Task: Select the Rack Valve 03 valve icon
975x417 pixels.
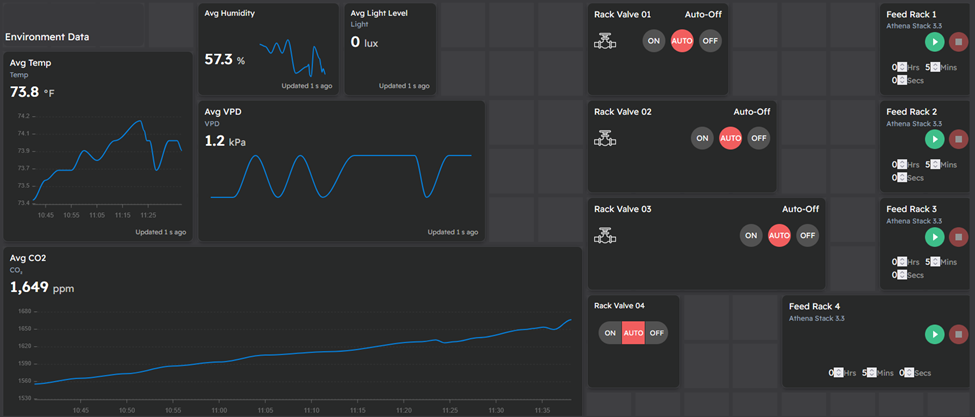Action: click(604, 236)
